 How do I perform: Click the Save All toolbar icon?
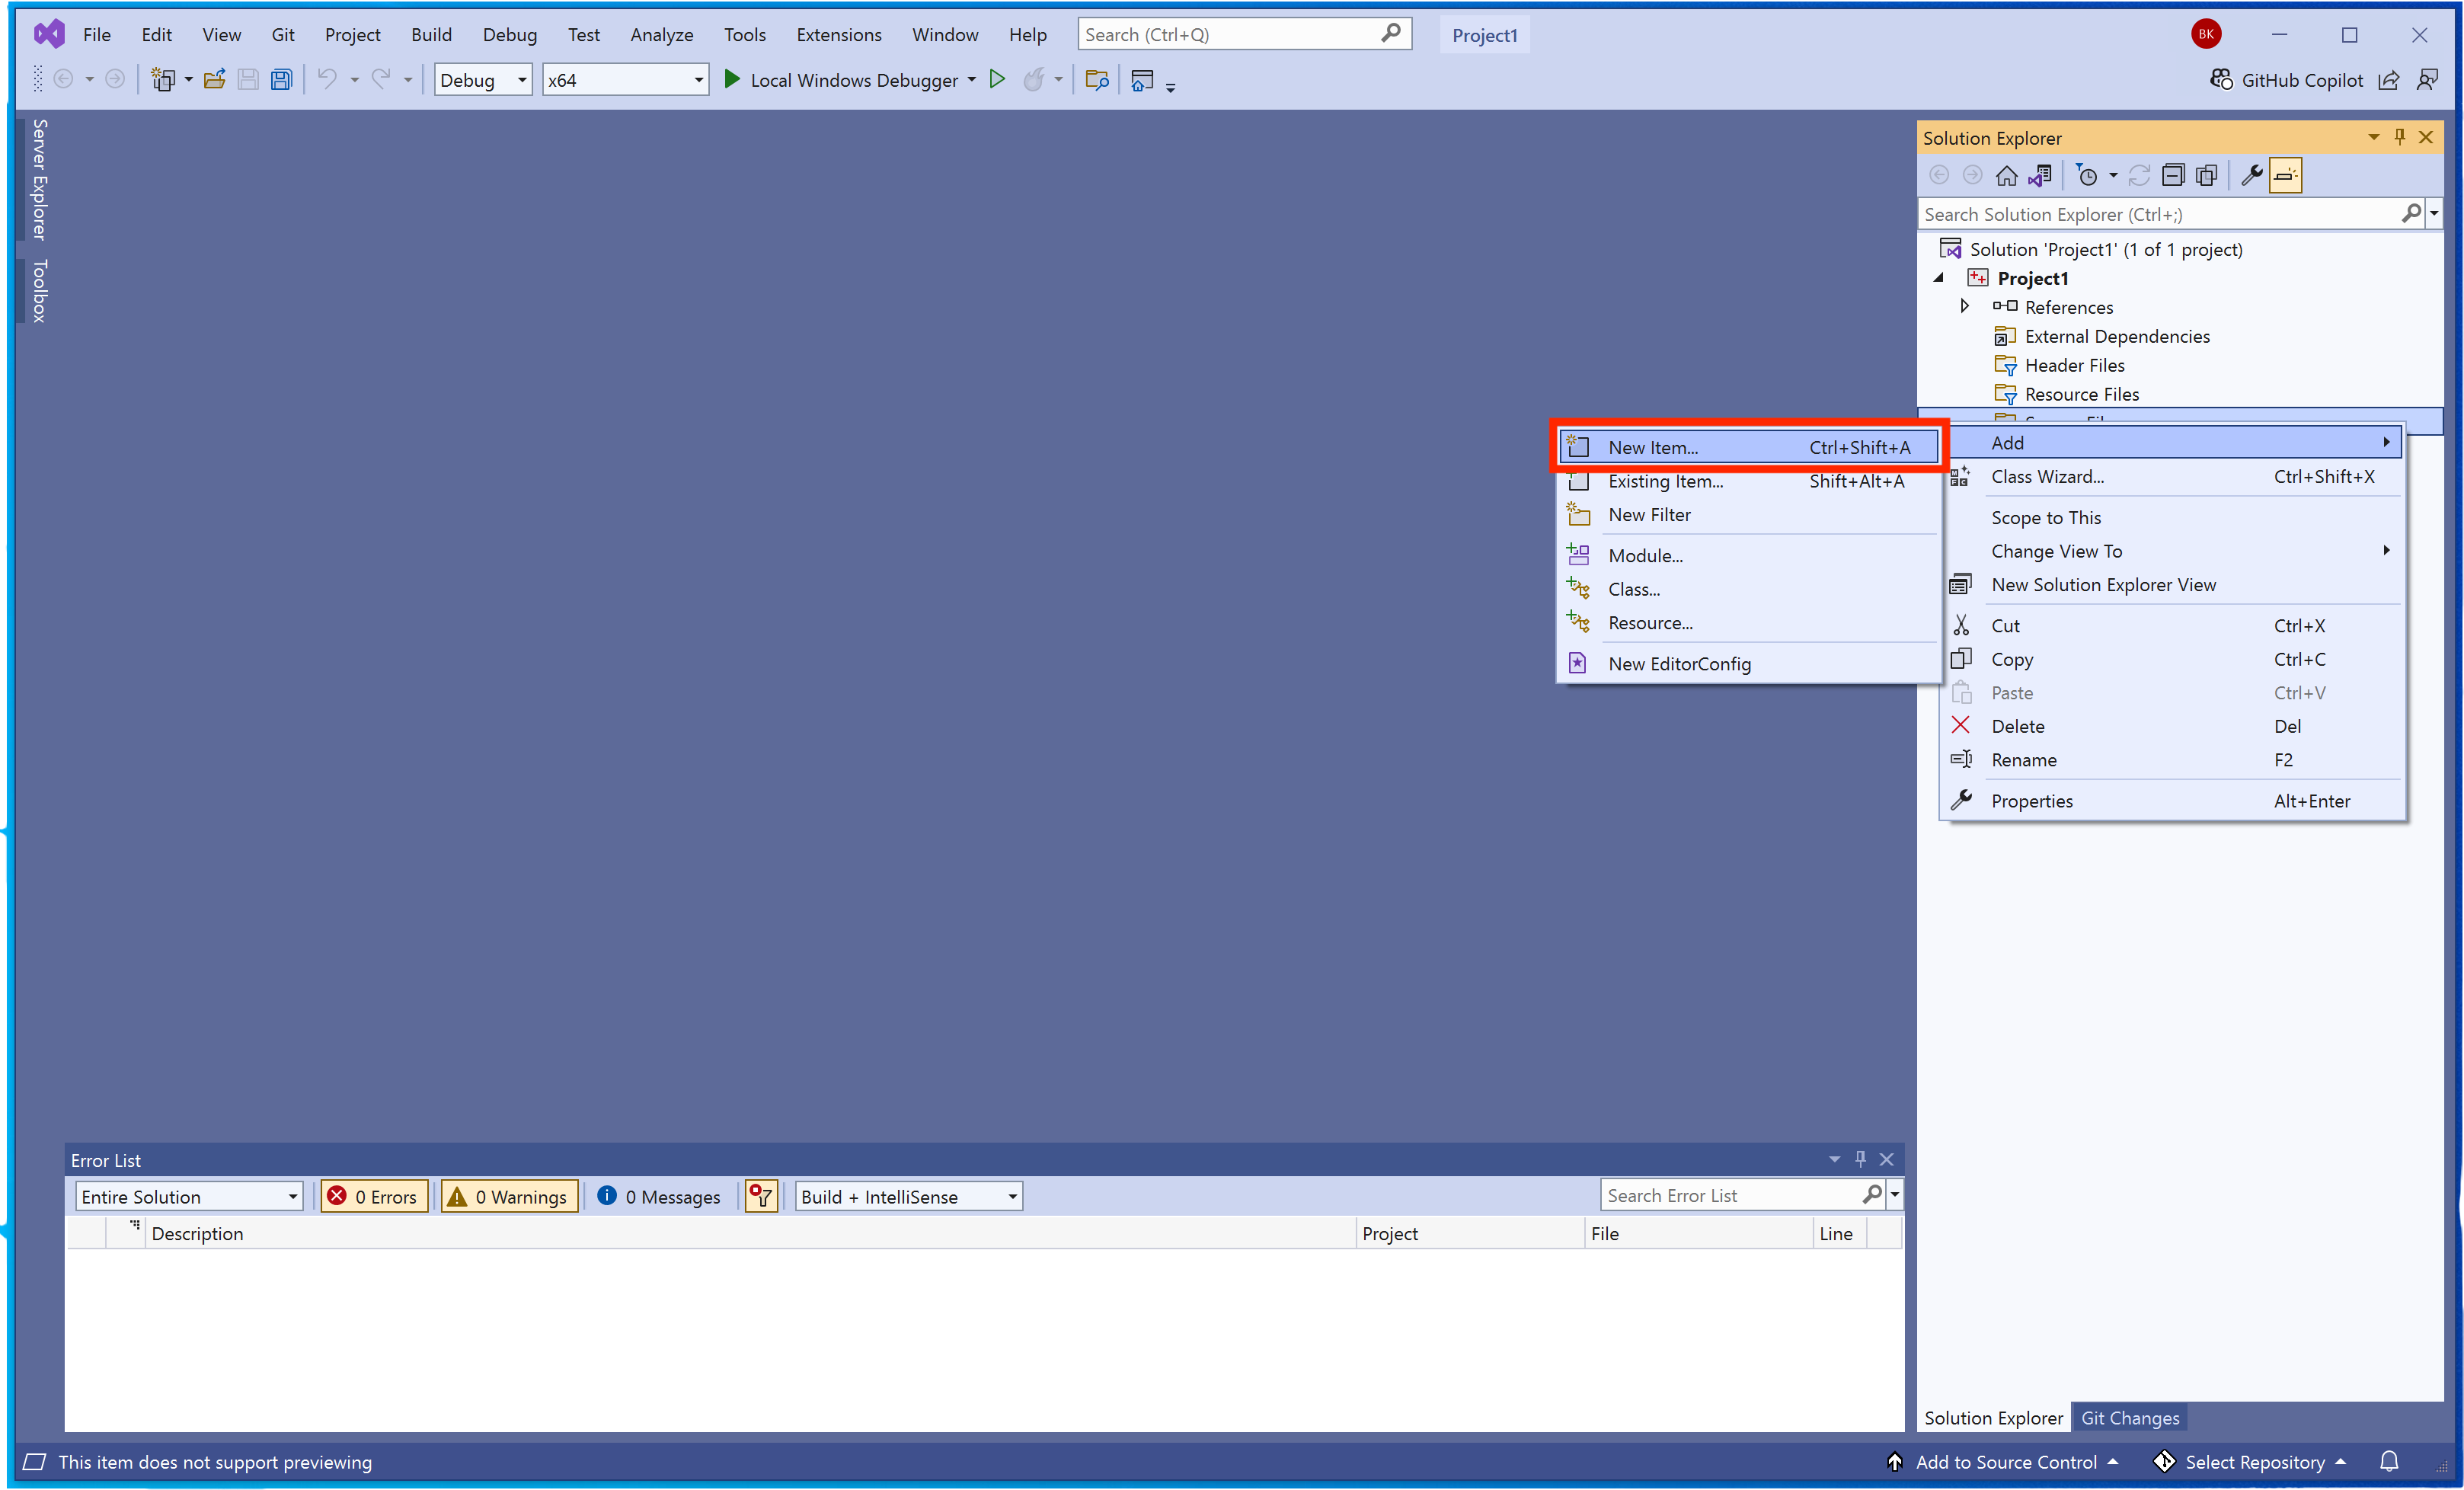click(282, 80)
